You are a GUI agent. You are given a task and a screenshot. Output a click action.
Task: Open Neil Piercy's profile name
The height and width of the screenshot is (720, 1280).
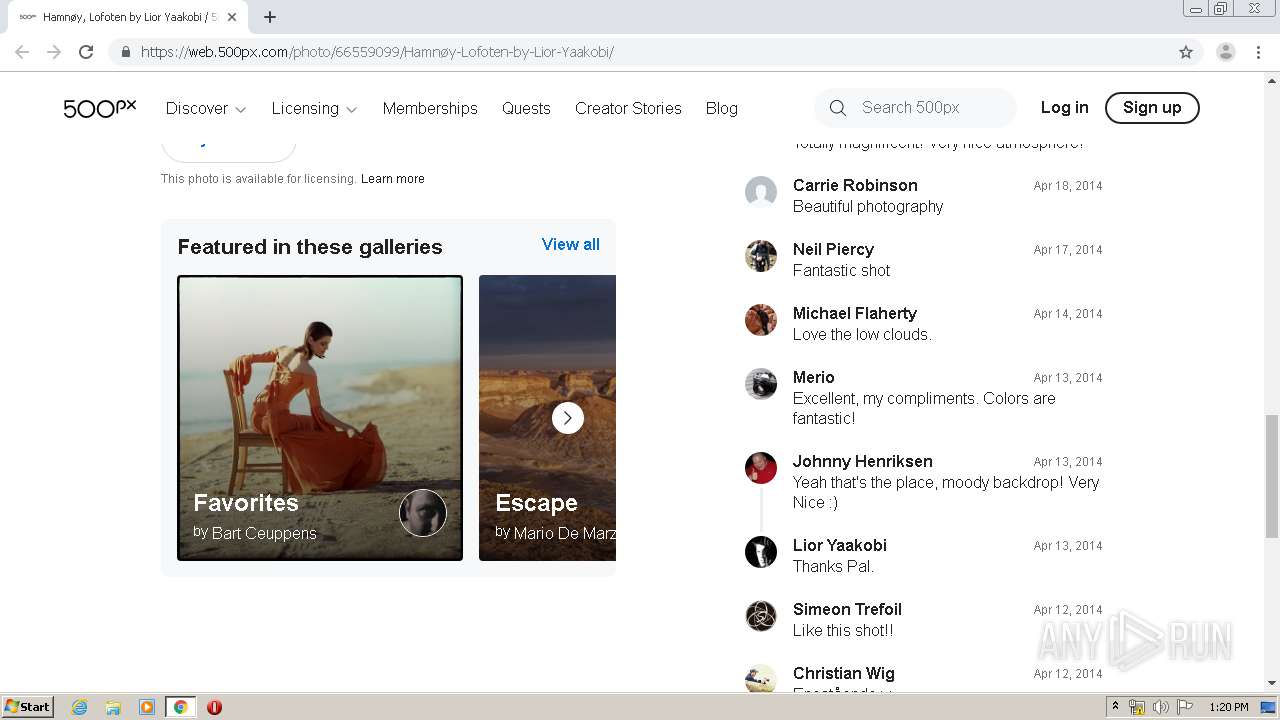(833, 249)
